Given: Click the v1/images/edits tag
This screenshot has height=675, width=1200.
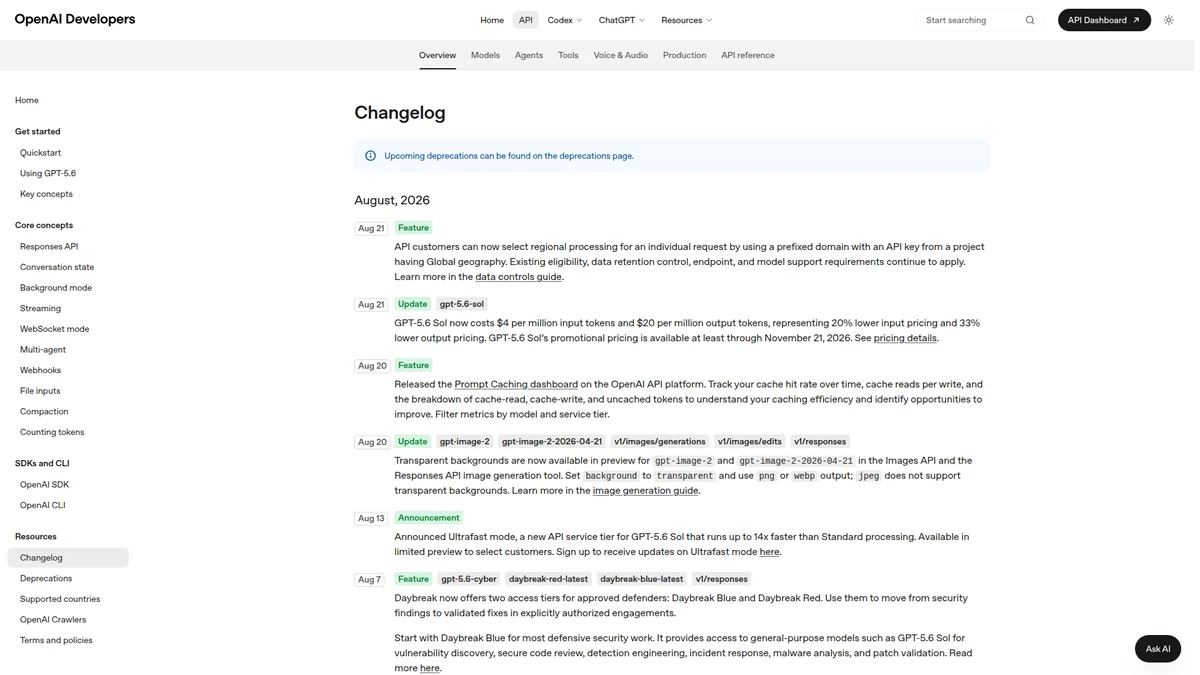Looking at the screenshot, I should click(x=750, y=442).
